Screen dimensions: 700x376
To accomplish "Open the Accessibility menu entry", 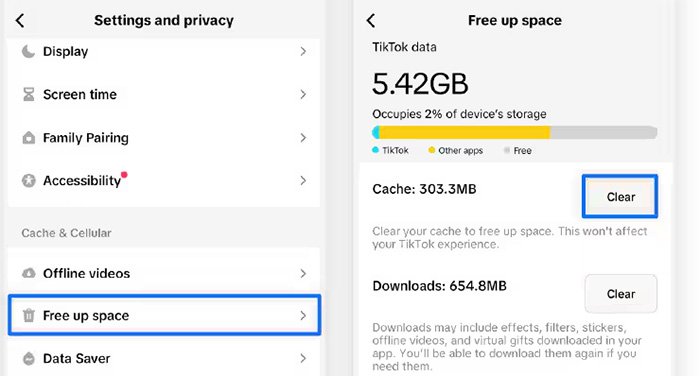I will tap(164, 180).
